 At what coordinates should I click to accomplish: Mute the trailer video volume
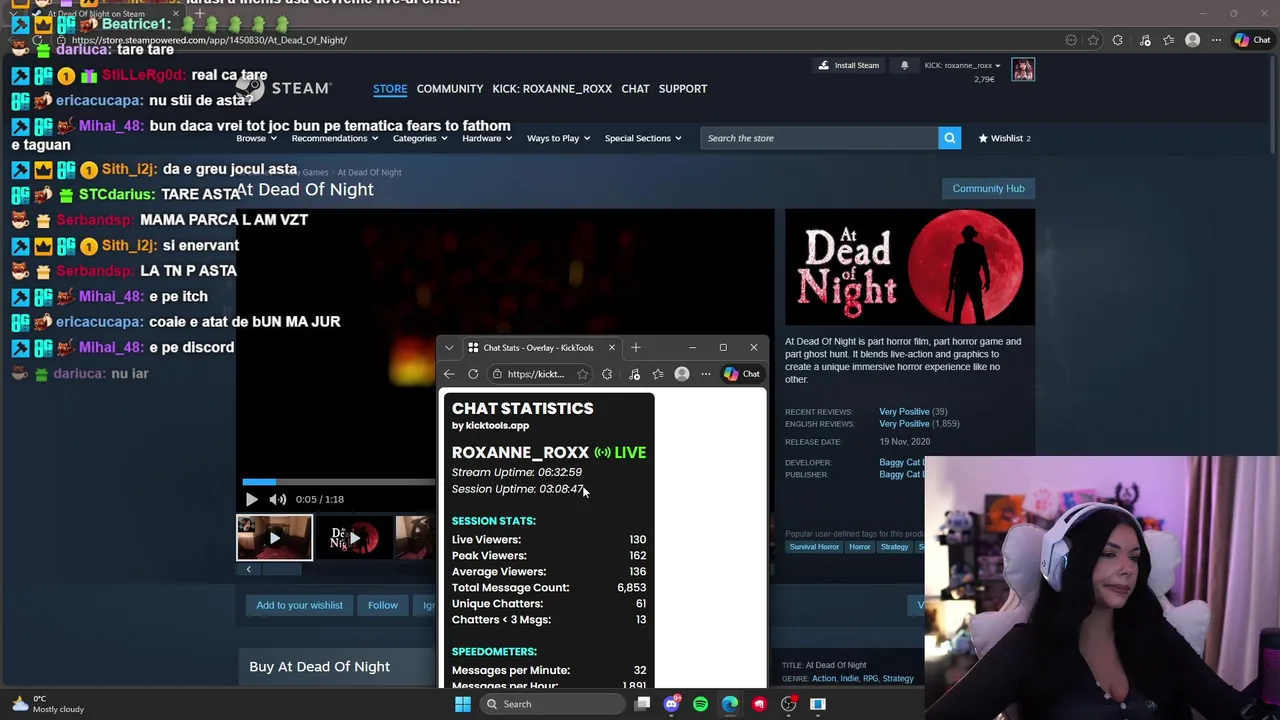click(278, 499)
